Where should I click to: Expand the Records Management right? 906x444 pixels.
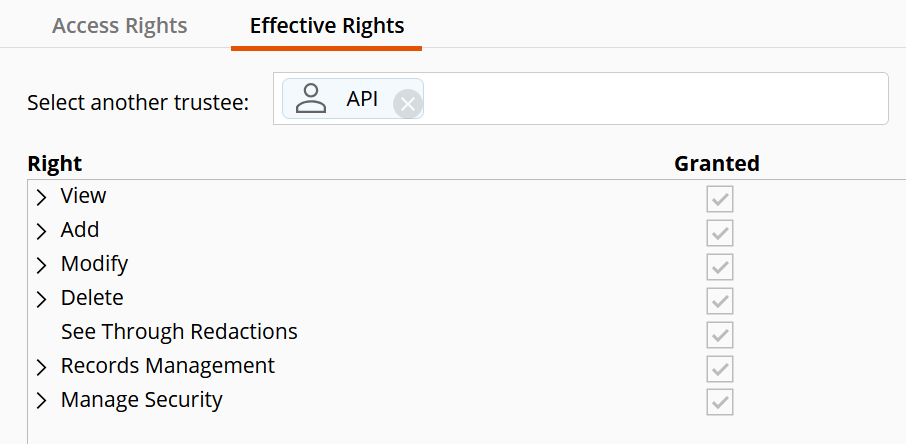click(41, 367)
